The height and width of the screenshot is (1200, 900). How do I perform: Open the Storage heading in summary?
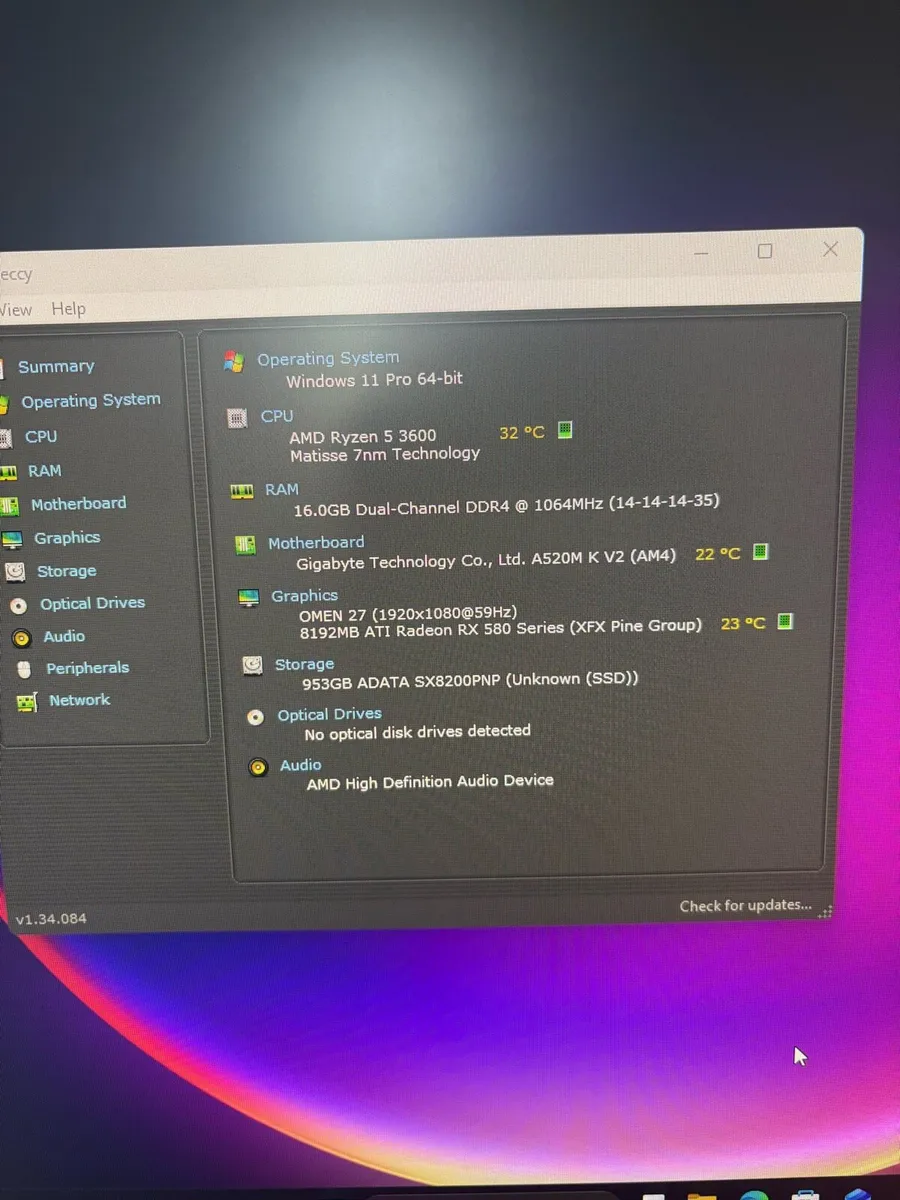pos(304,664)
